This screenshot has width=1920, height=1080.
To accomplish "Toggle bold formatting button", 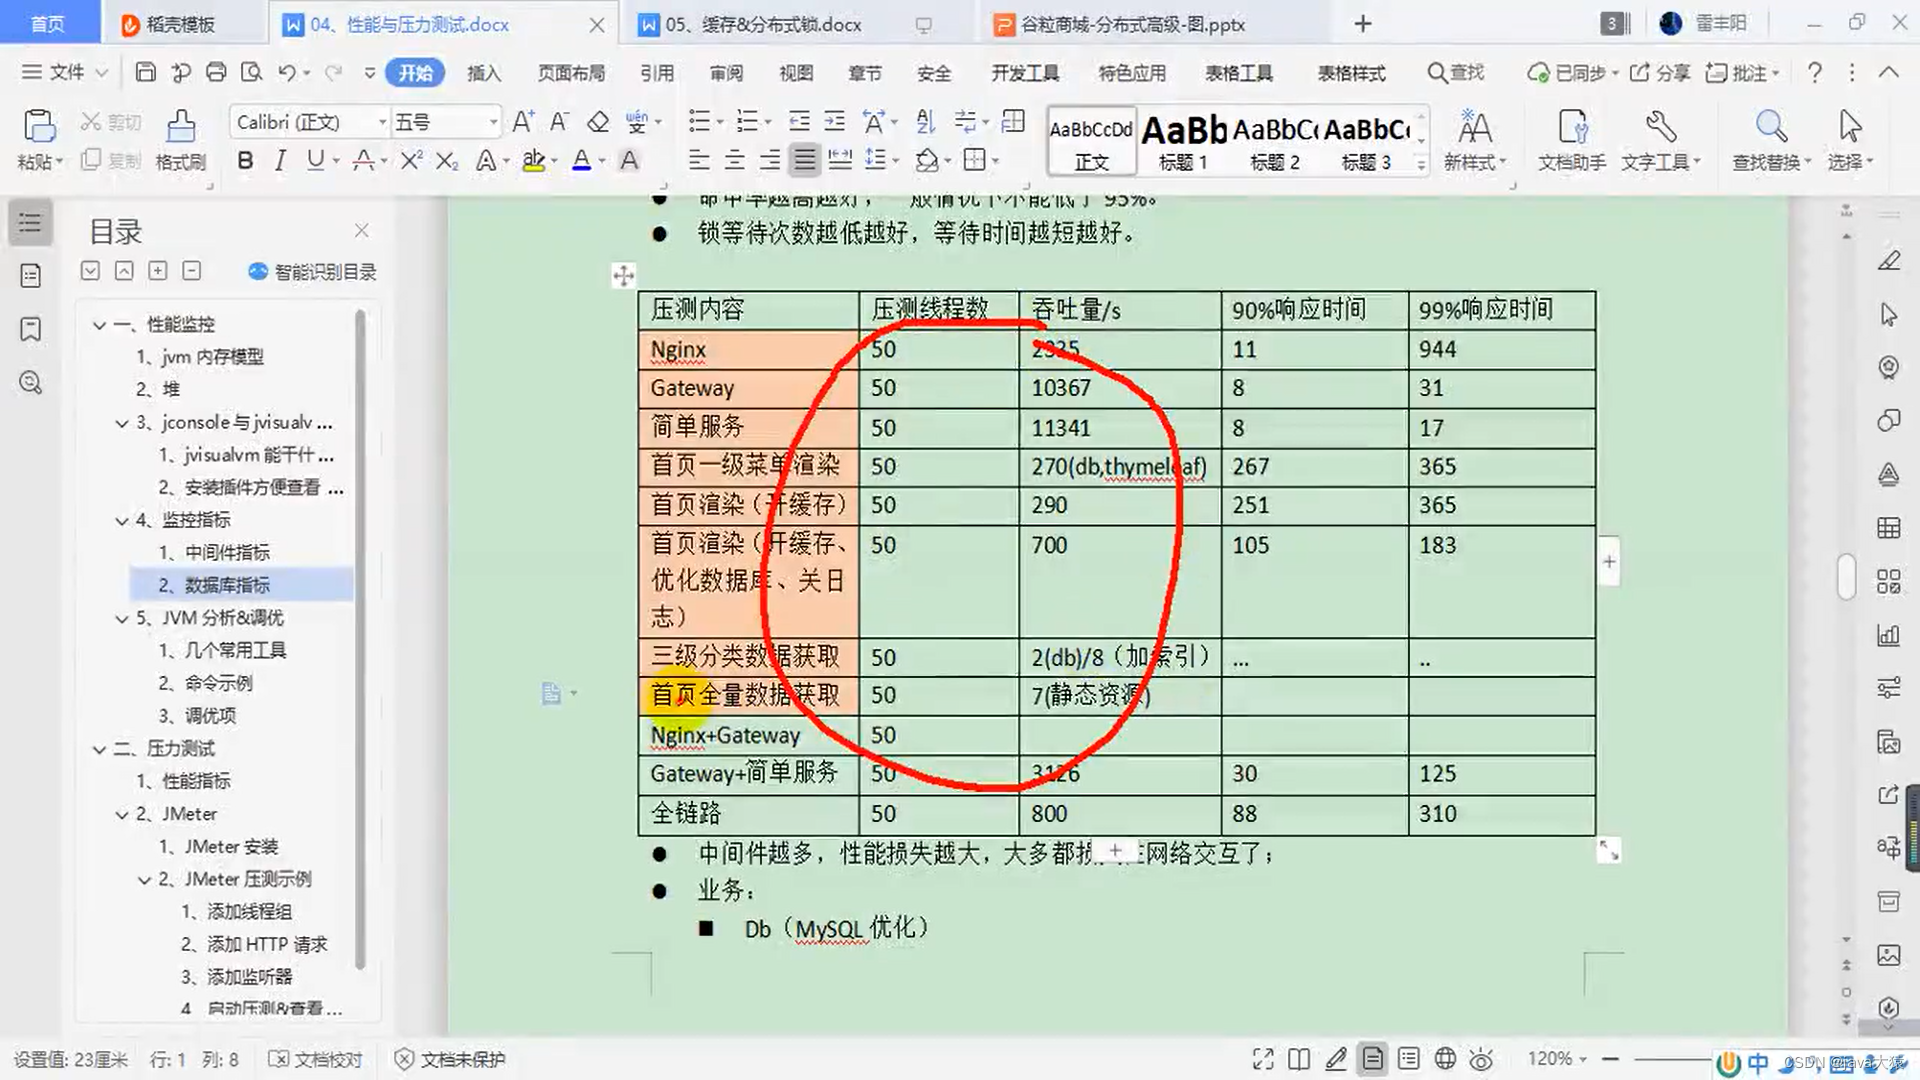I will [x=245, y=160].
